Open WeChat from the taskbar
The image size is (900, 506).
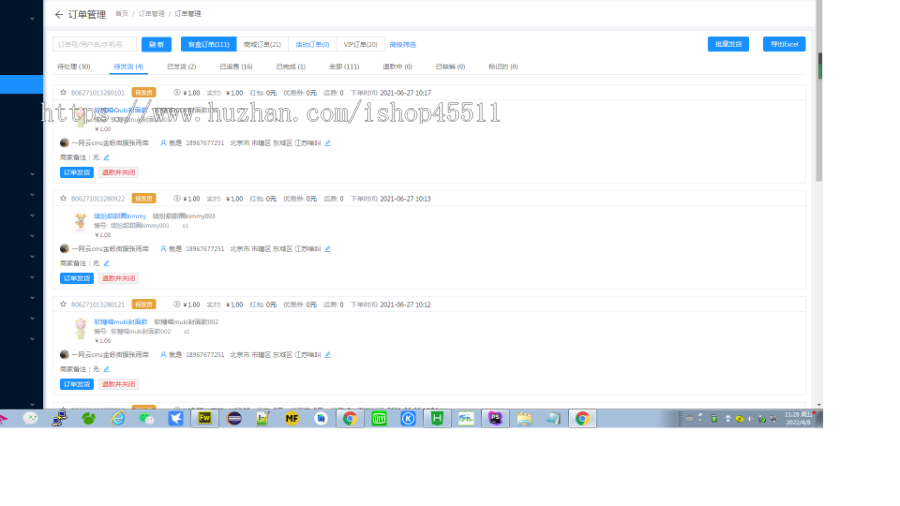pyautogui.click(x=146, y=418)
